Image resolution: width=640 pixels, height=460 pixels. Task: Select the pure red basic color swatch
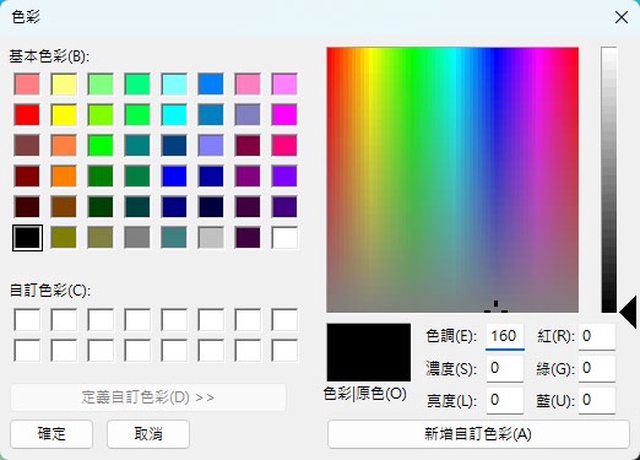point(27,115)
